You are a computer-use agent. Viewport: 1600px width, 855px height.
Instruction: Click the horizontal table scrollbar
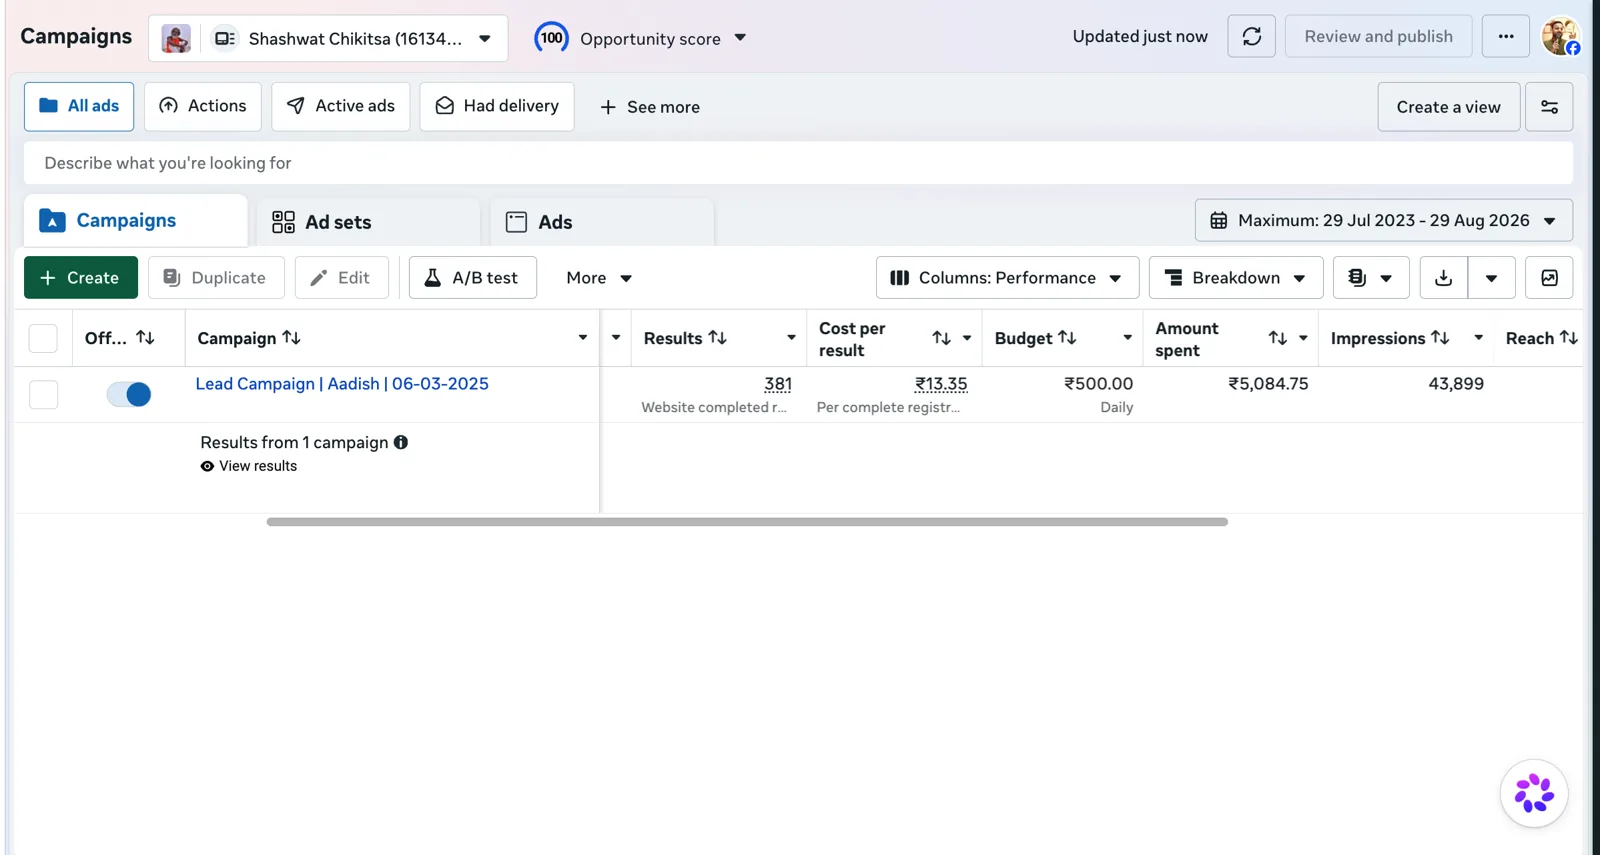point(747,522)
